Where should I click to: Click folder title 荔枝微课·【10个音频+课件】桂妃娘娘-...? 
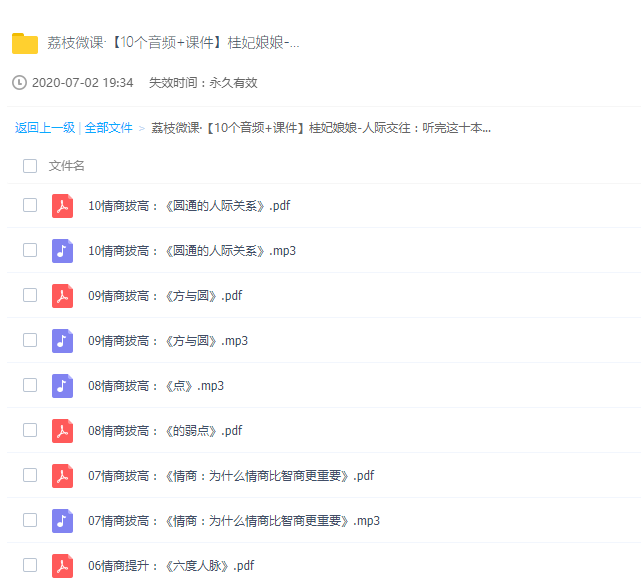coord(173,43)
